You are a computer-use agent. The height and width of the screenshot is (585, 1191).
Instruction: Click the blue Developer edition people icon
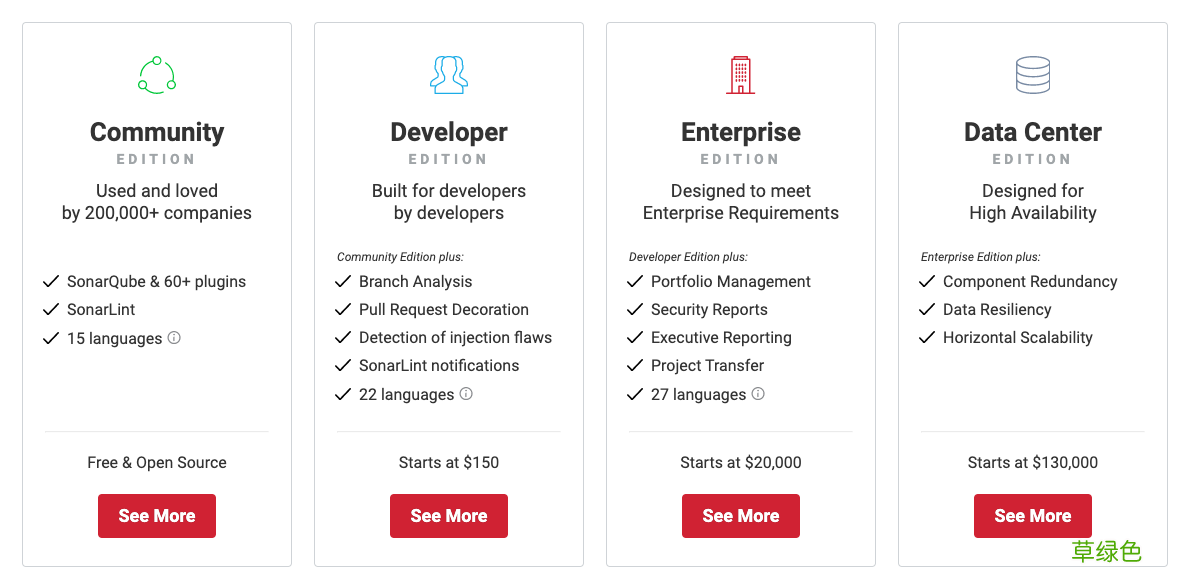448,75
